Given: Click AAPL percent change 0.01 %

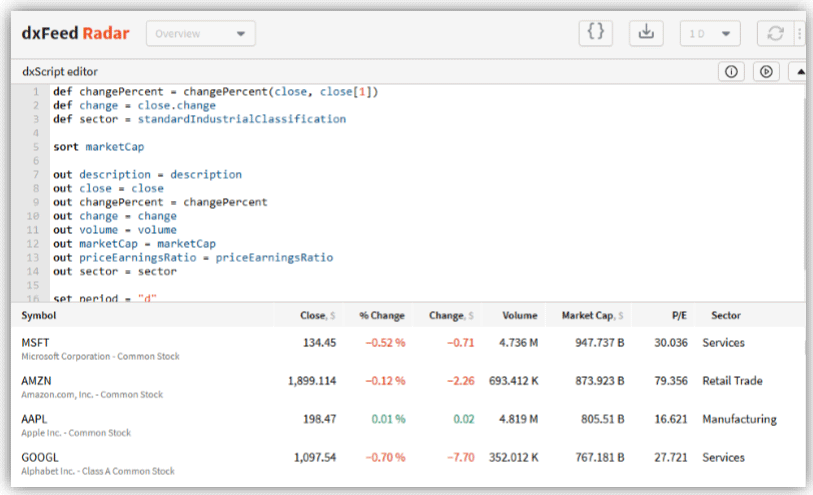Looking at the screenshot, I should click(x=388, y=419).
